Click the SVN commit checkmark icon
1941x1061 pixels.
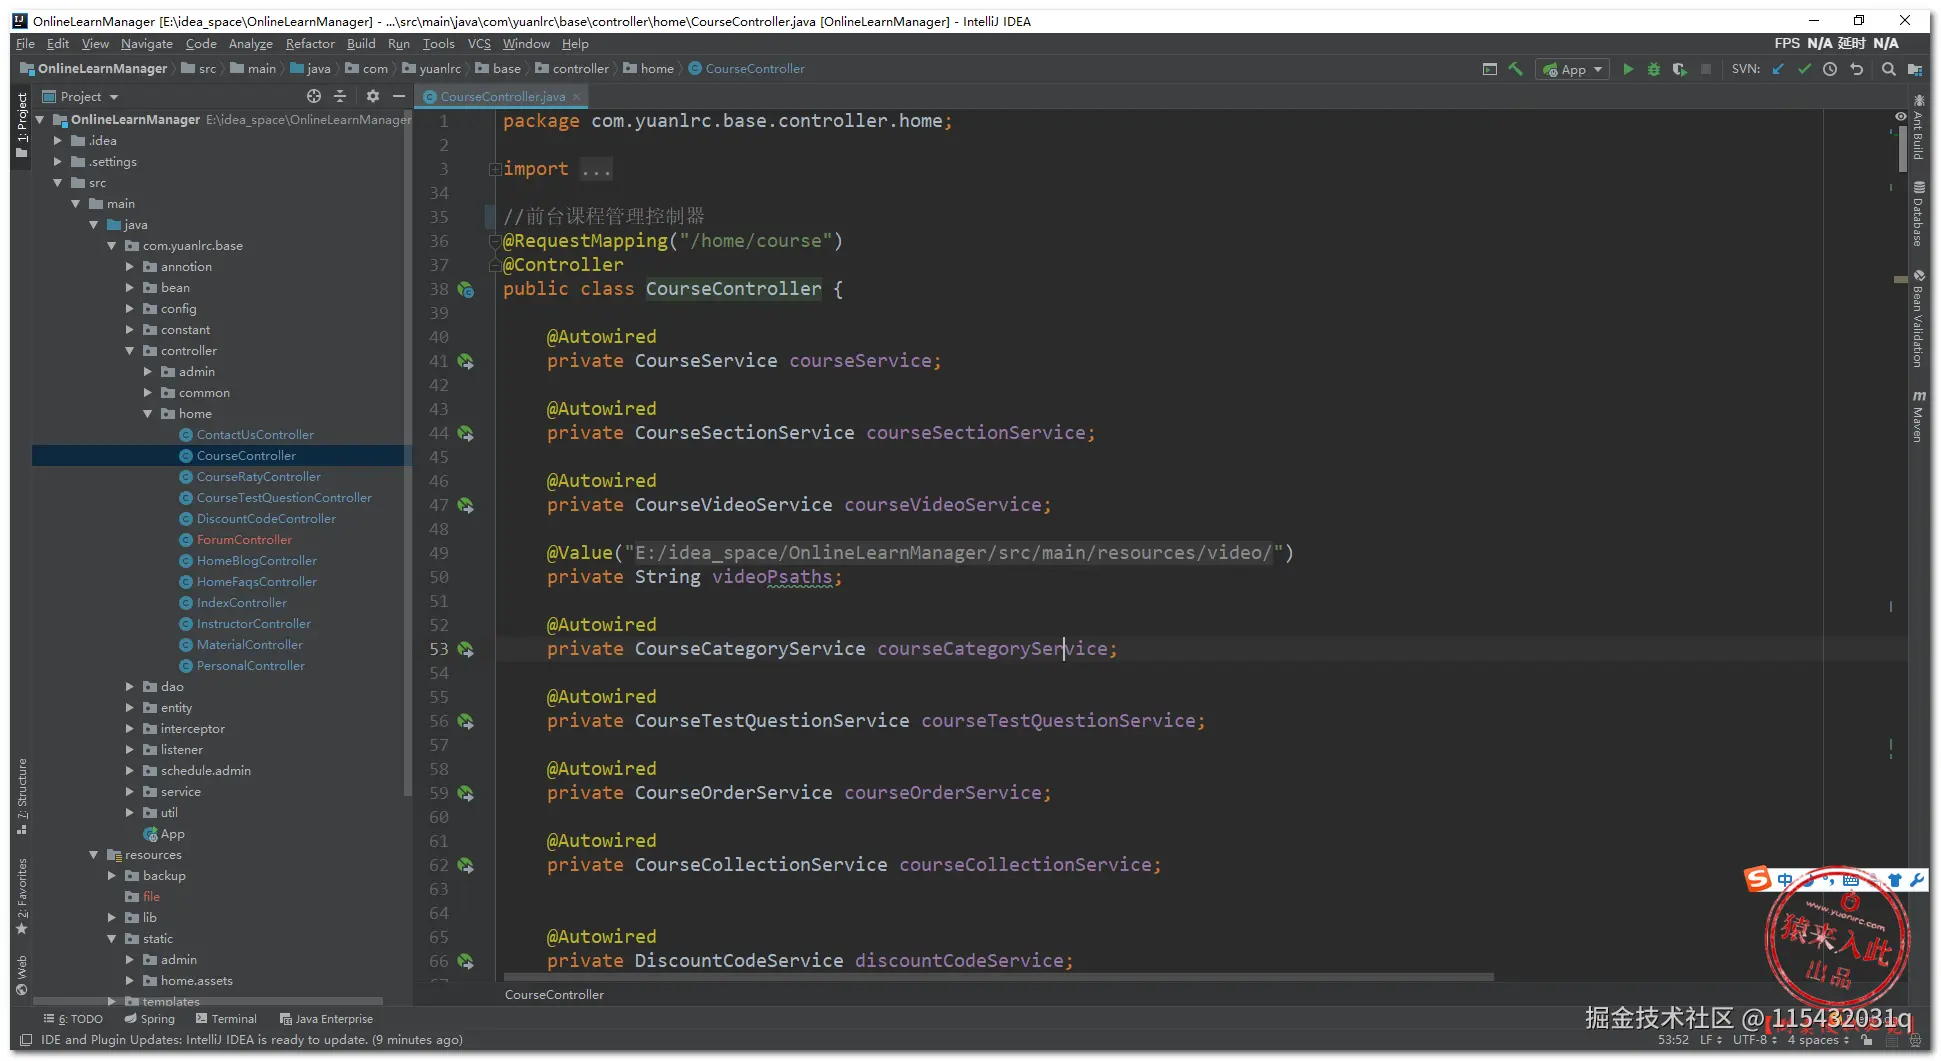click(x=1804, y=69)
